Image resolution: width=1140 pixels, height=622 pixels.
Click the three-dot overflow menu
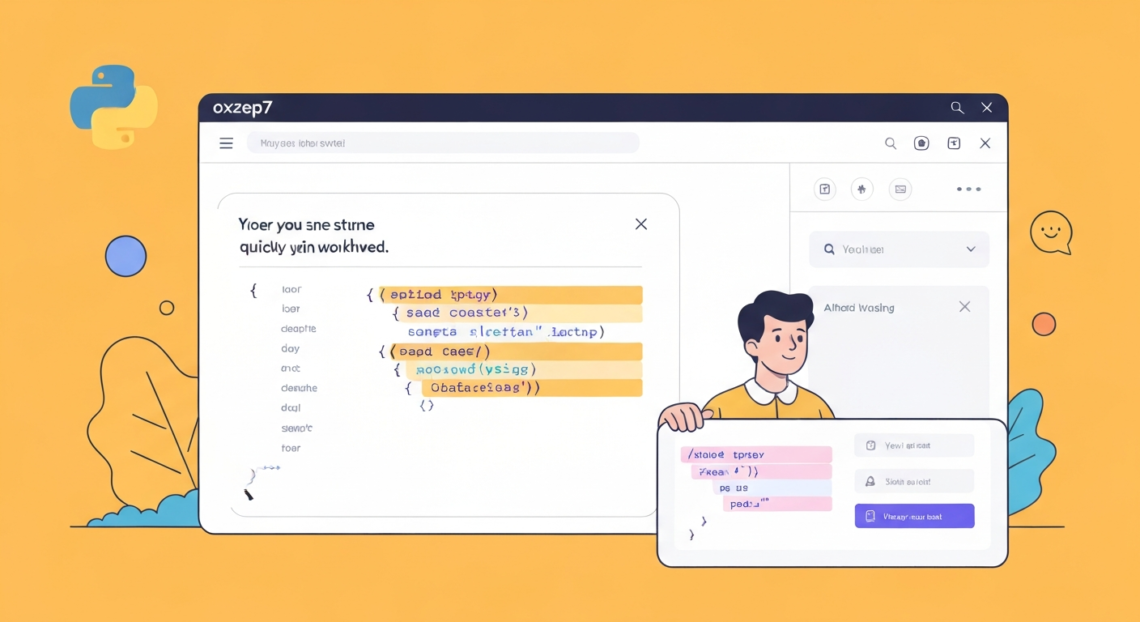click(x=967, y=188)
